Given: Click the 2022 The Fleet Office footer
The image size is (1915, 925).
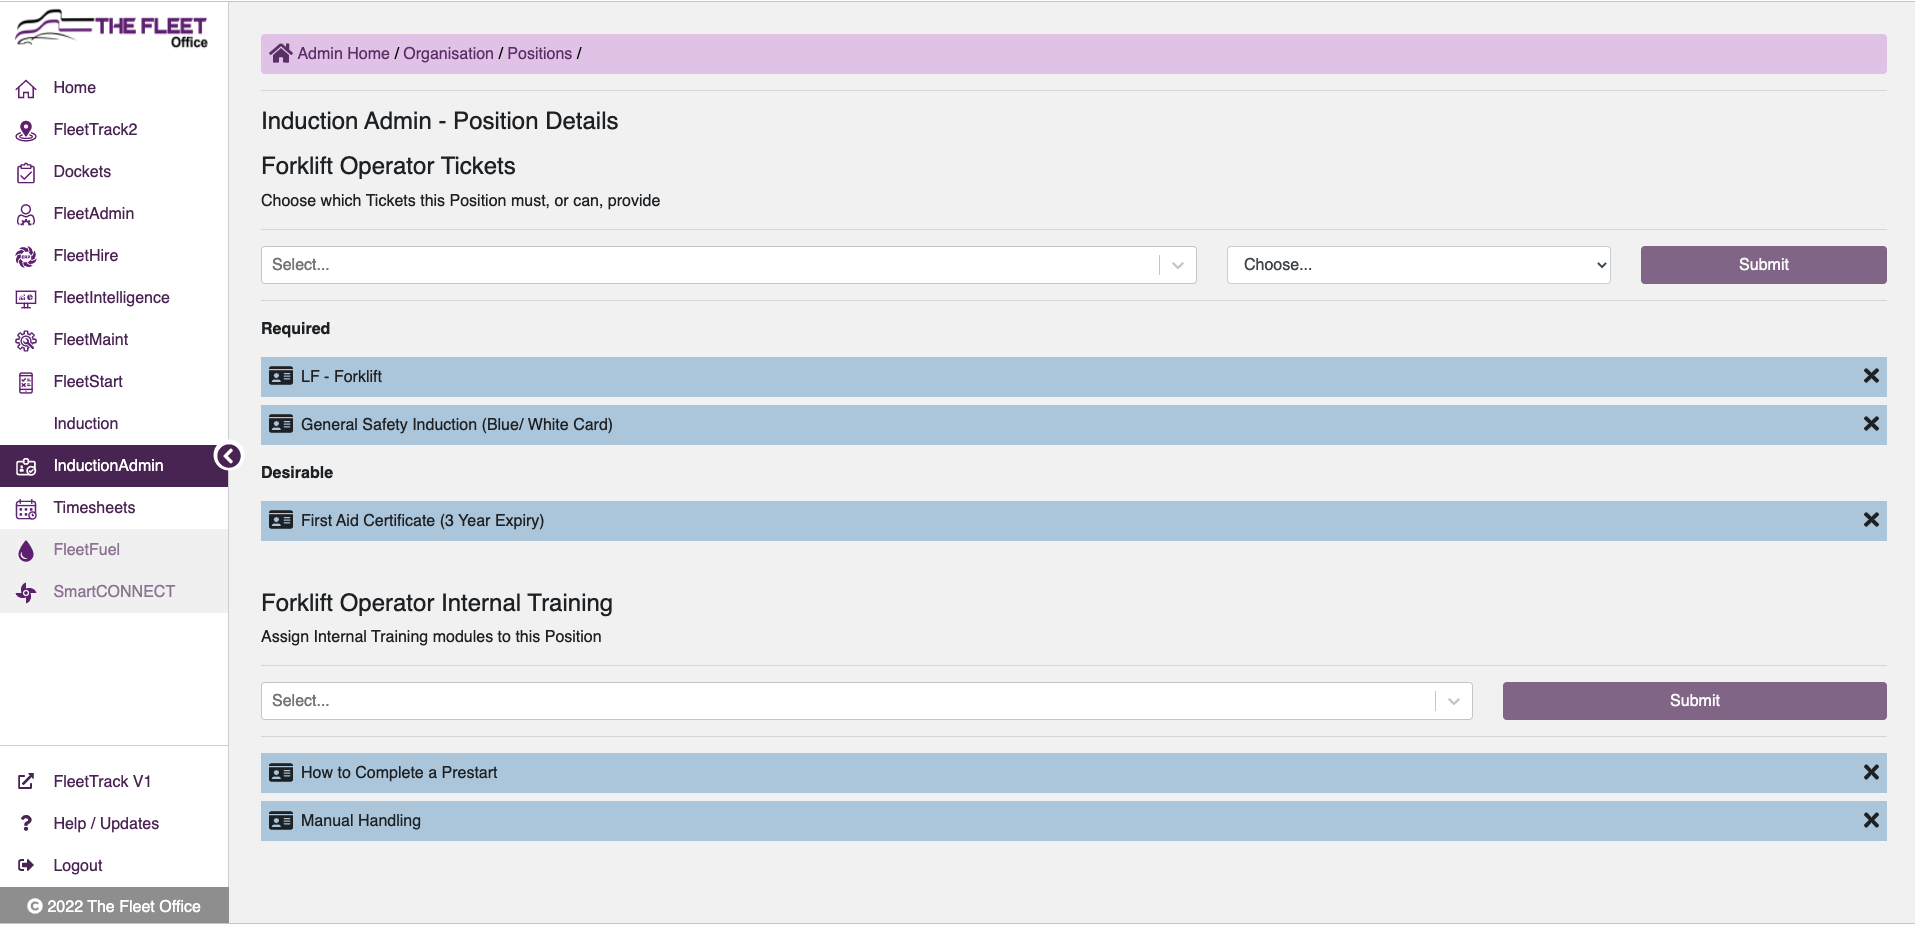Looking at the screenshot, I should pos(114,906).
